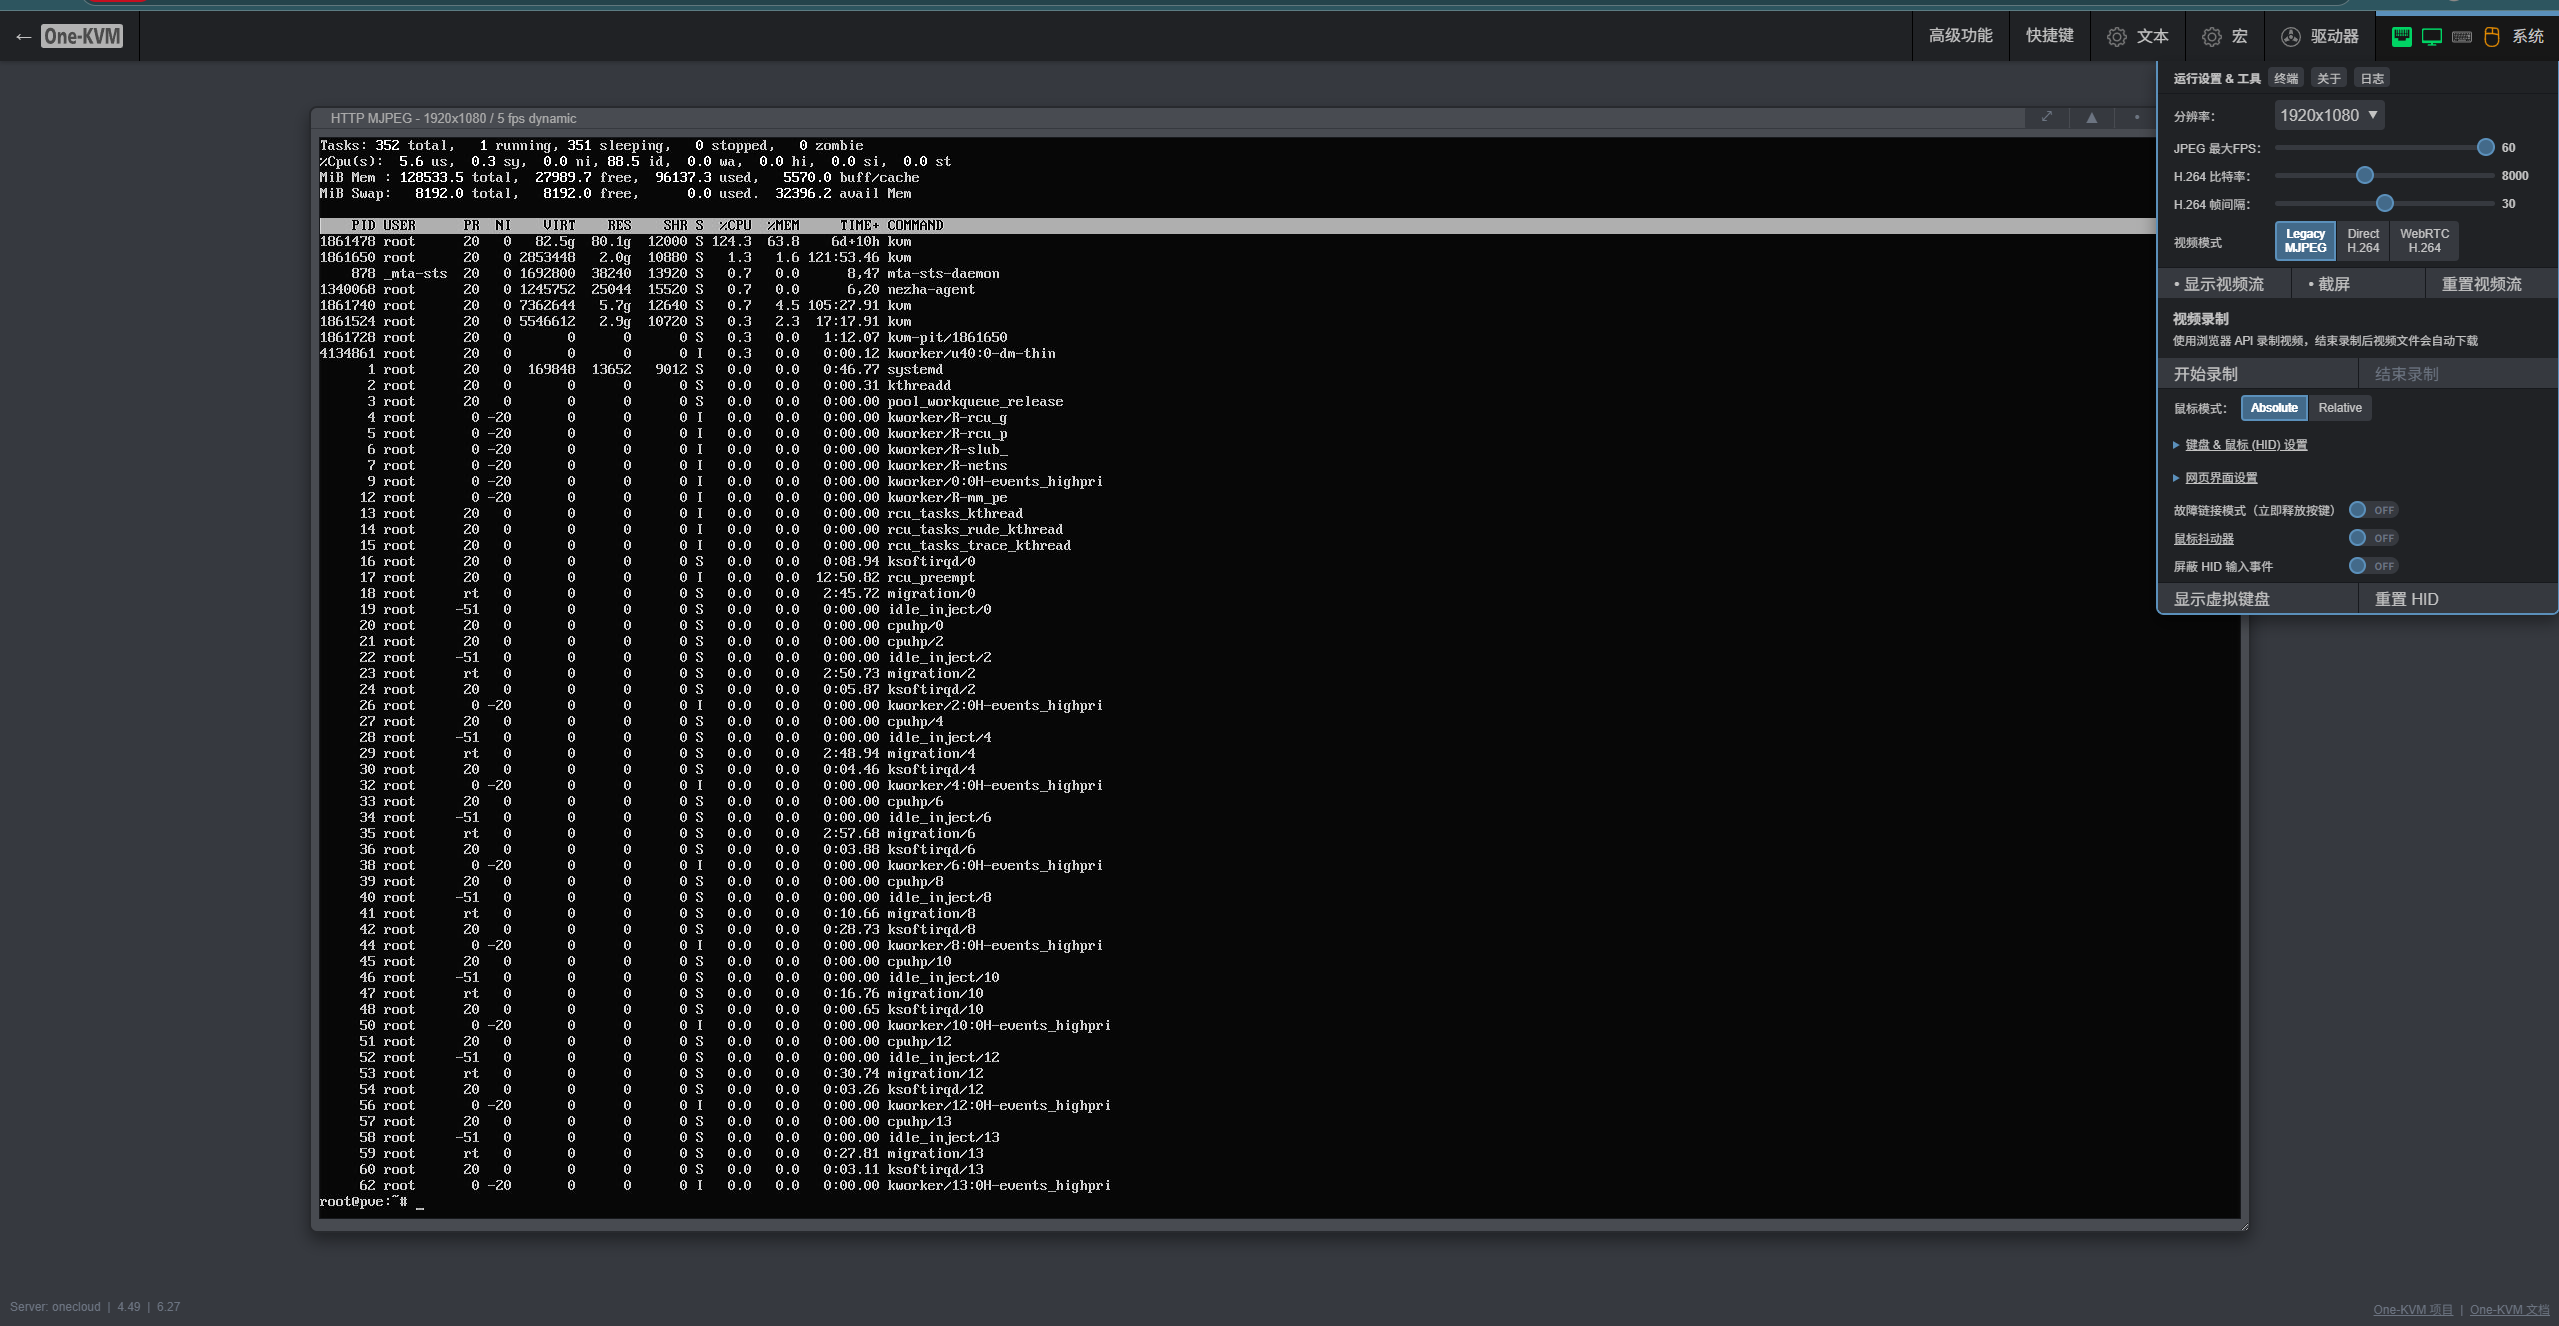
Task: Open the 高级功能 menu
Action: 1959,36
